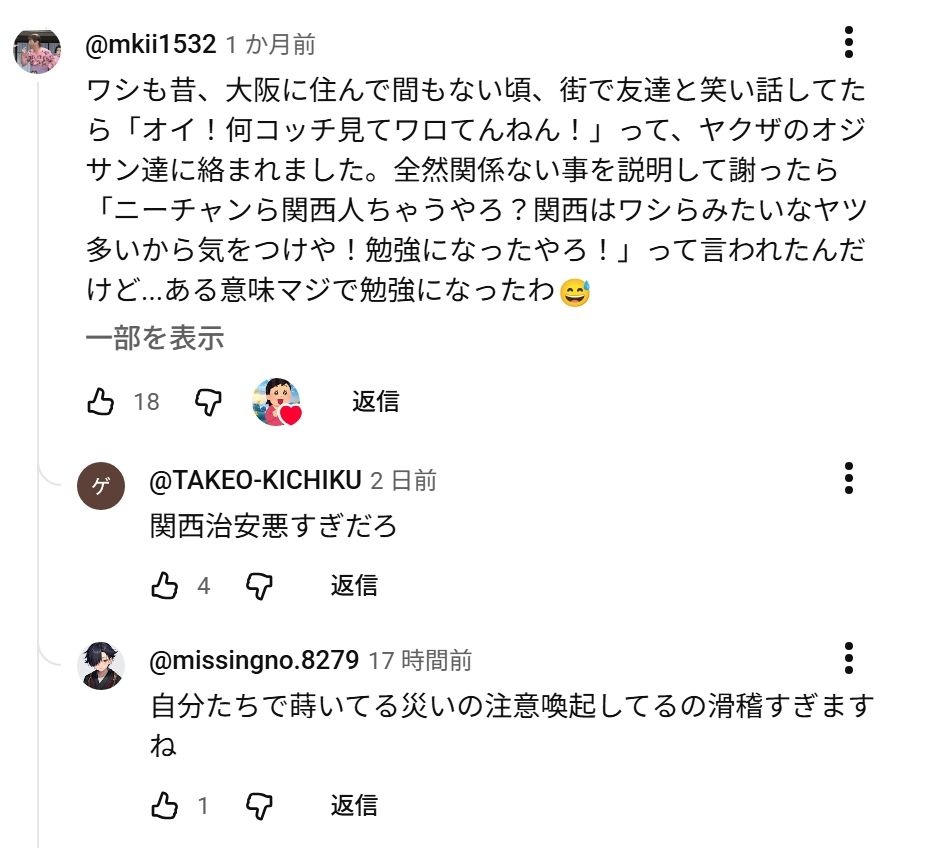This screenshot has width=941, height=848.
Task: Click the creator heart avatar badge
Action: (277, 402)
